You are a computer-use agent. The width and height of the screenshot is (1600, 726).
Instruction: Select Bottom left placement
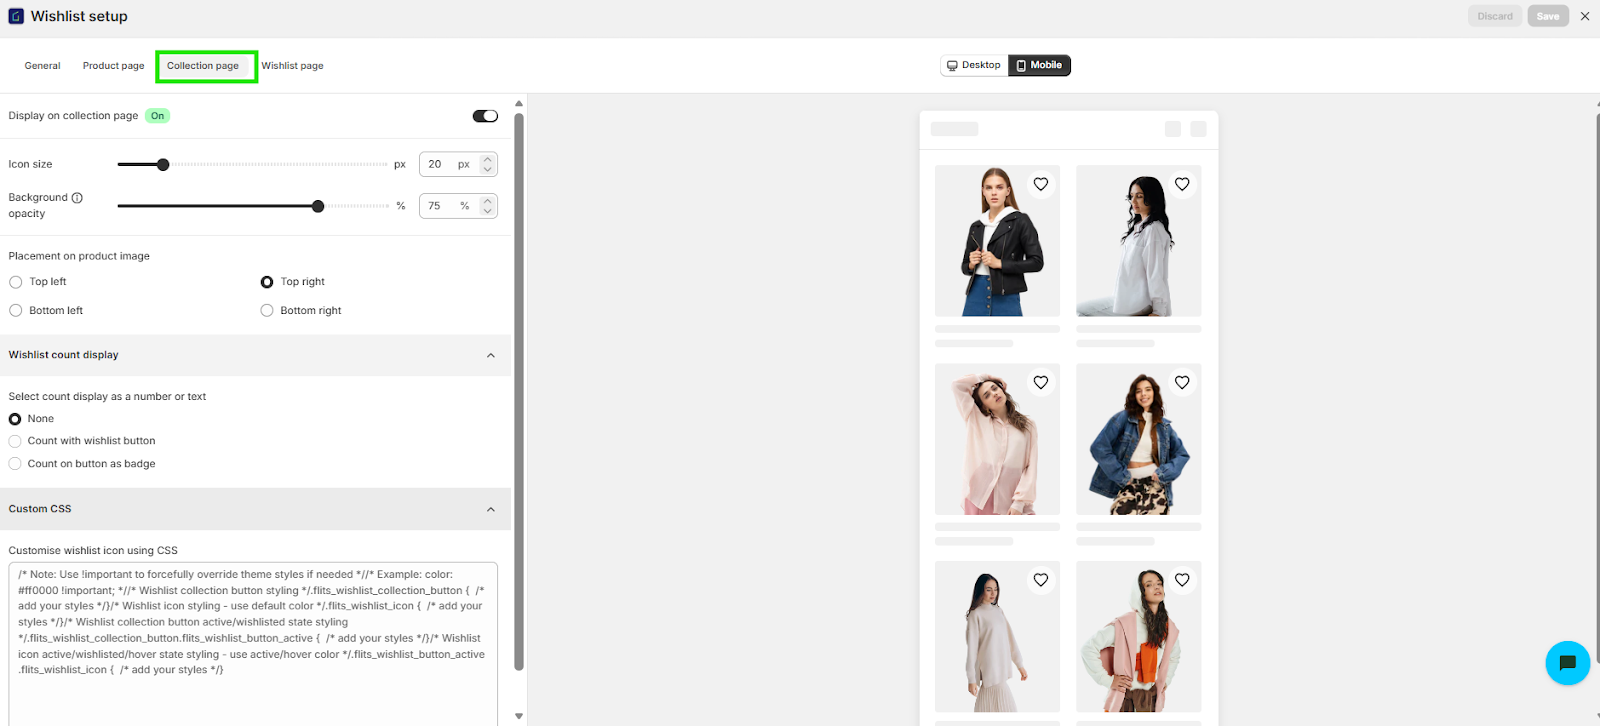pos(16,311)
